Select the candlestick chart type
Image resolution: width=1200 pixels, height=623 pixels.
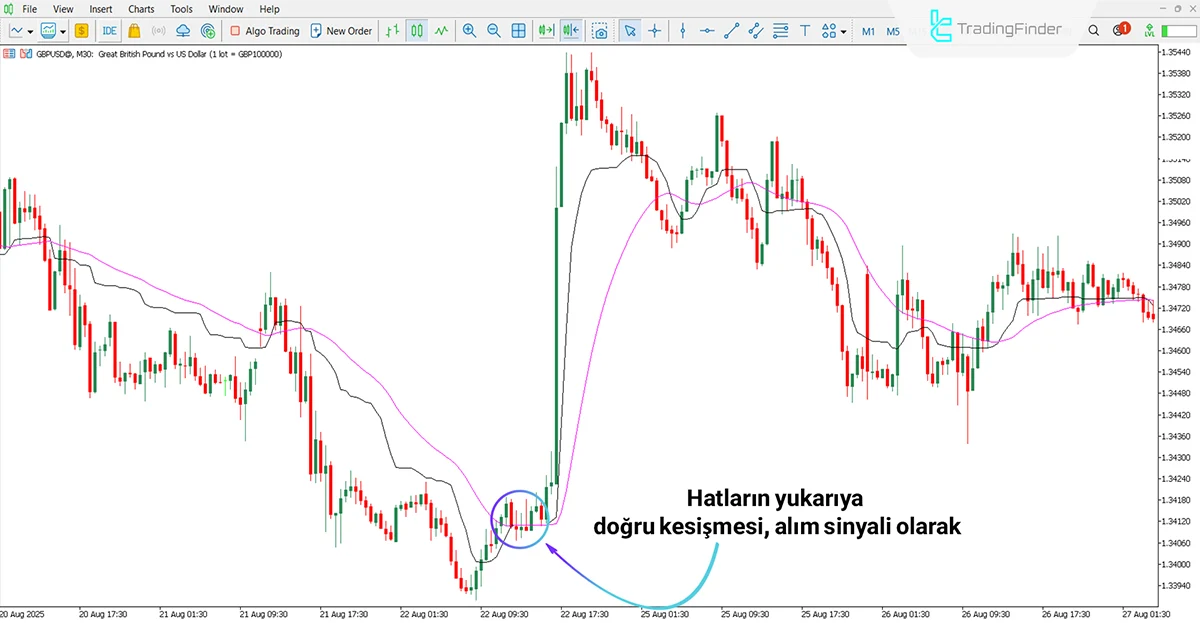point(417,31)
